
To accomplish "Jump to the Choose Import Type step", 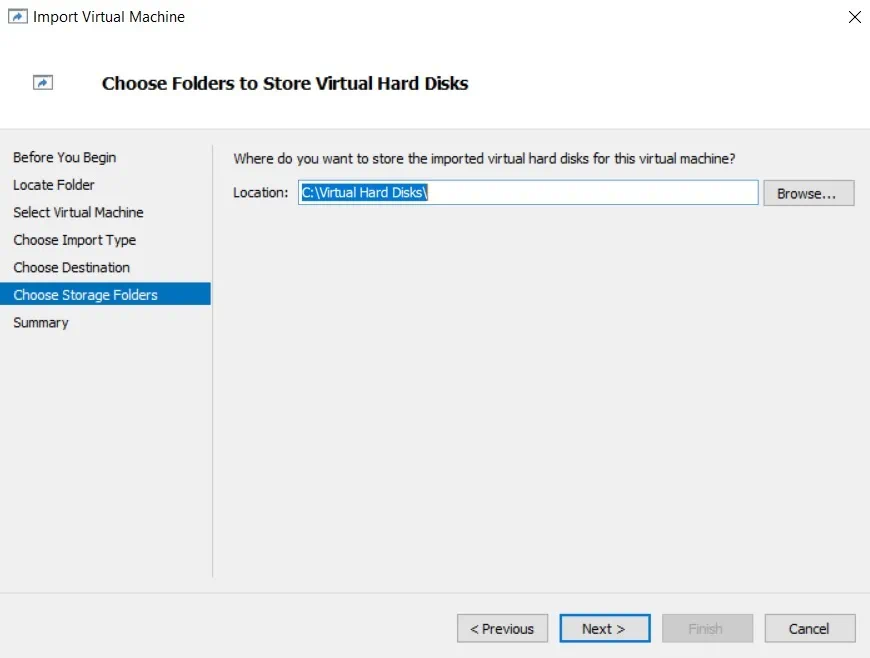I will 75,240.
